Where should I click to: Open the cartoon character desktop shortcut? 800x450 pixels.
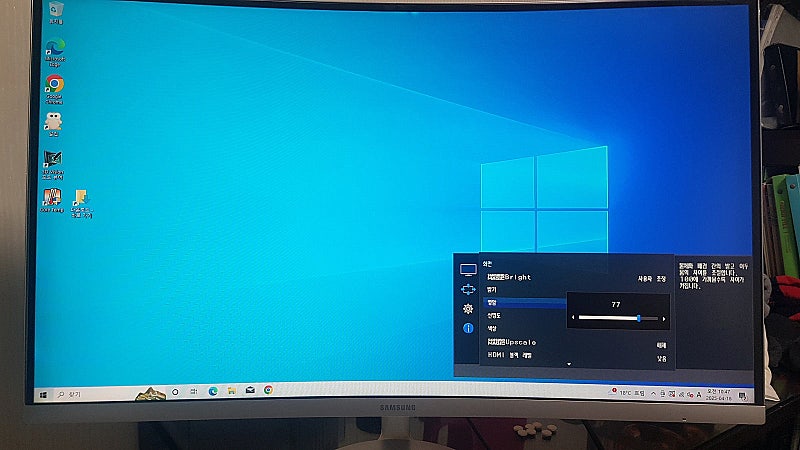click(53, 124)
